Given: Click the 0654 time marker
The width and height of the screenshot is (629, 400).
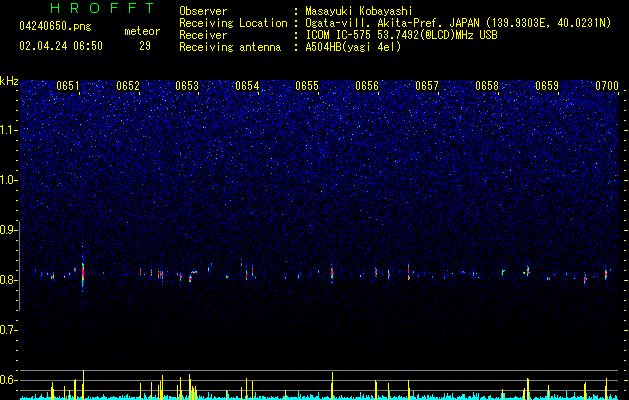Looking at the screenshot, I should click(x=247, y=86).
